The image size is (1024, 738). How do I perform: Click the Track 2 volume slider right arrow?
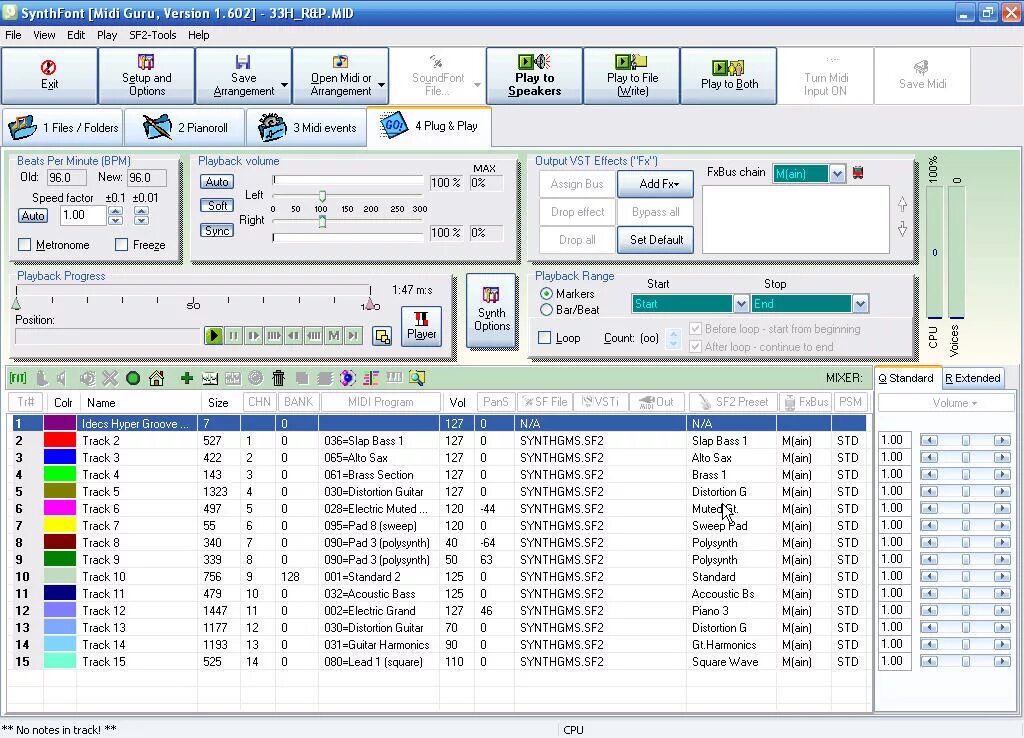coord(1001,441)
